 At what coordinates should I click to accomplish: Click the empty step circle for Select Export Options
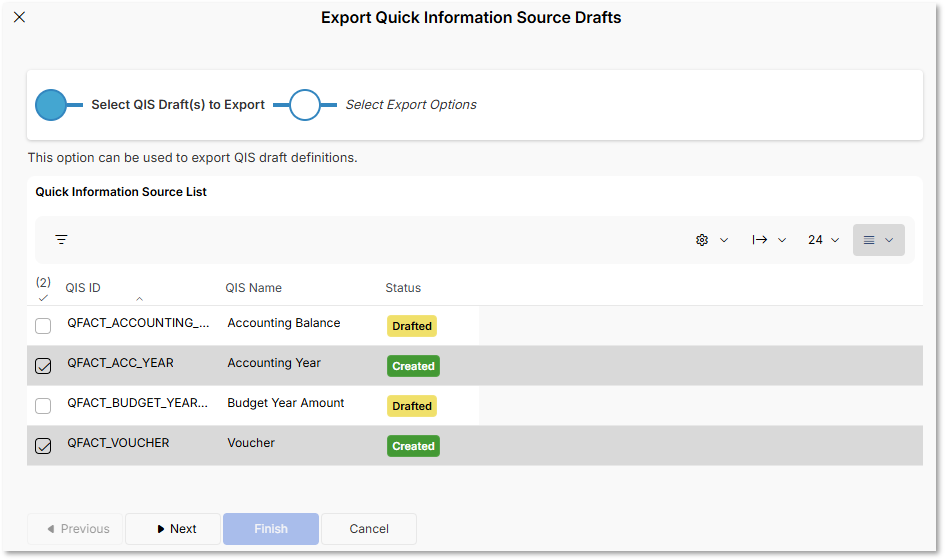pos(304,105)
